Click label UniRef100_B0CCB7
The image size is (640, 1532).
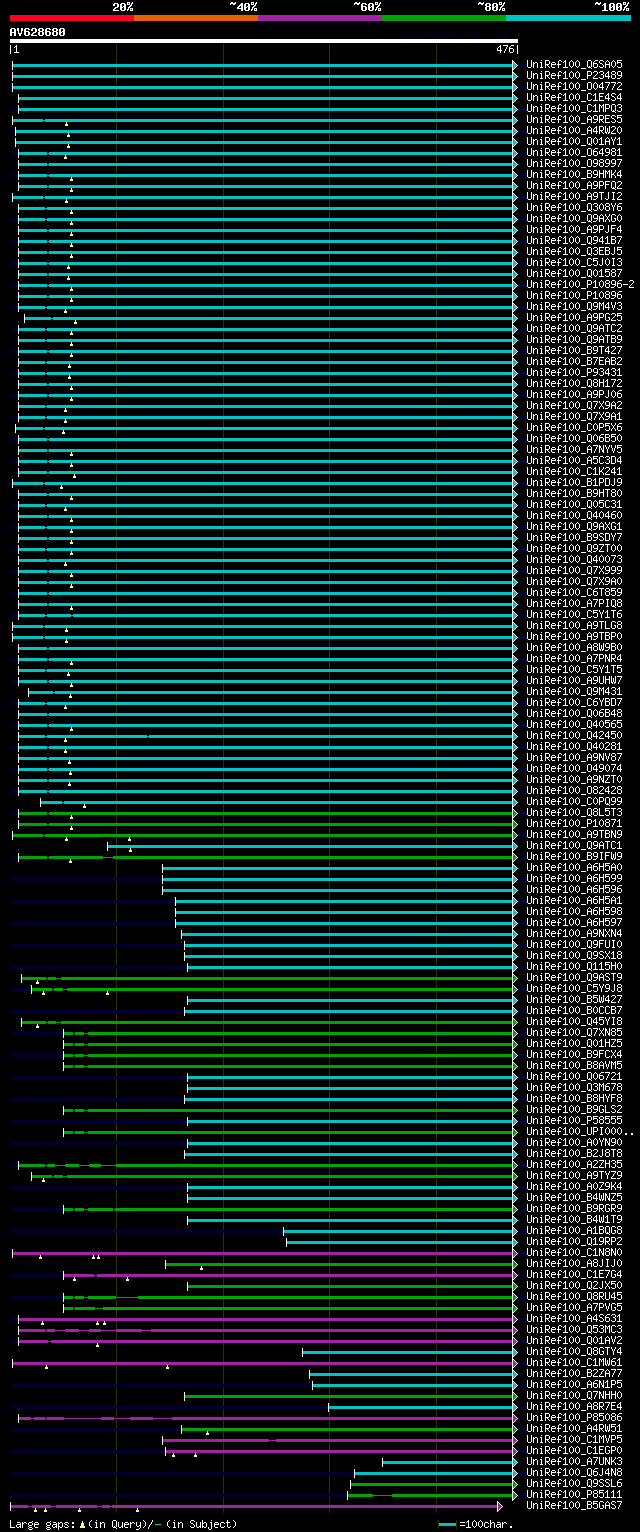[x=574, y=1010]
